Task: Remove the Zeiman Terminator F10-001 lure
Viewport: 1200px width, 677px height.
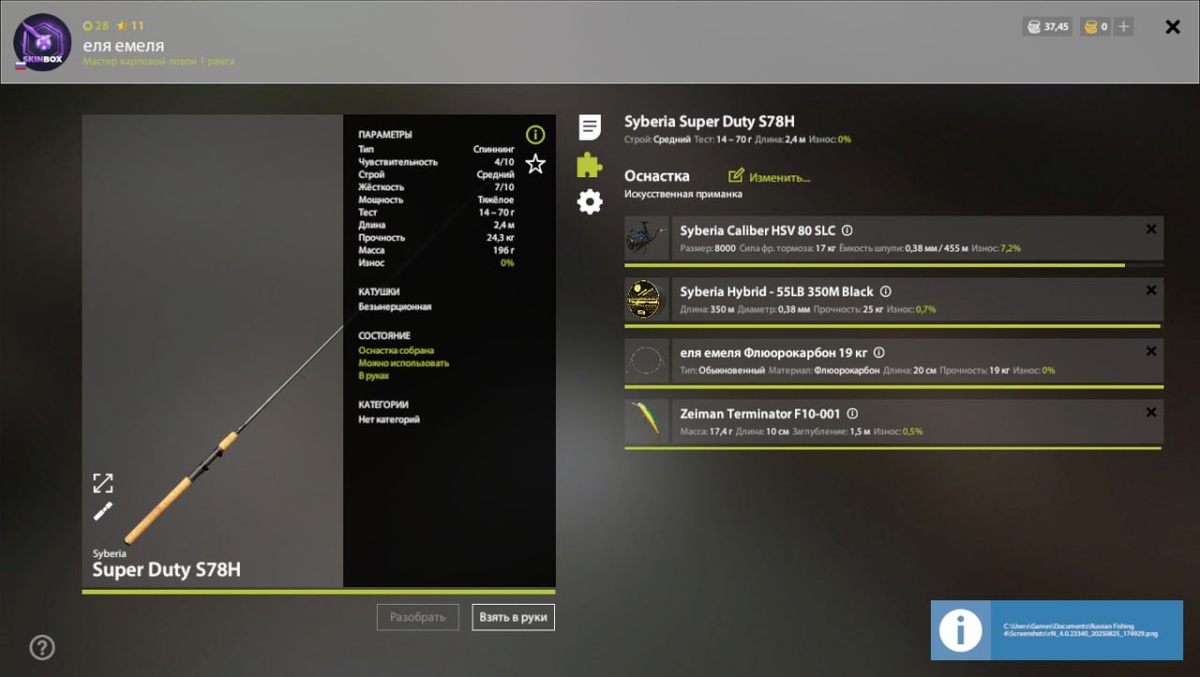Action: point(1151,412)
